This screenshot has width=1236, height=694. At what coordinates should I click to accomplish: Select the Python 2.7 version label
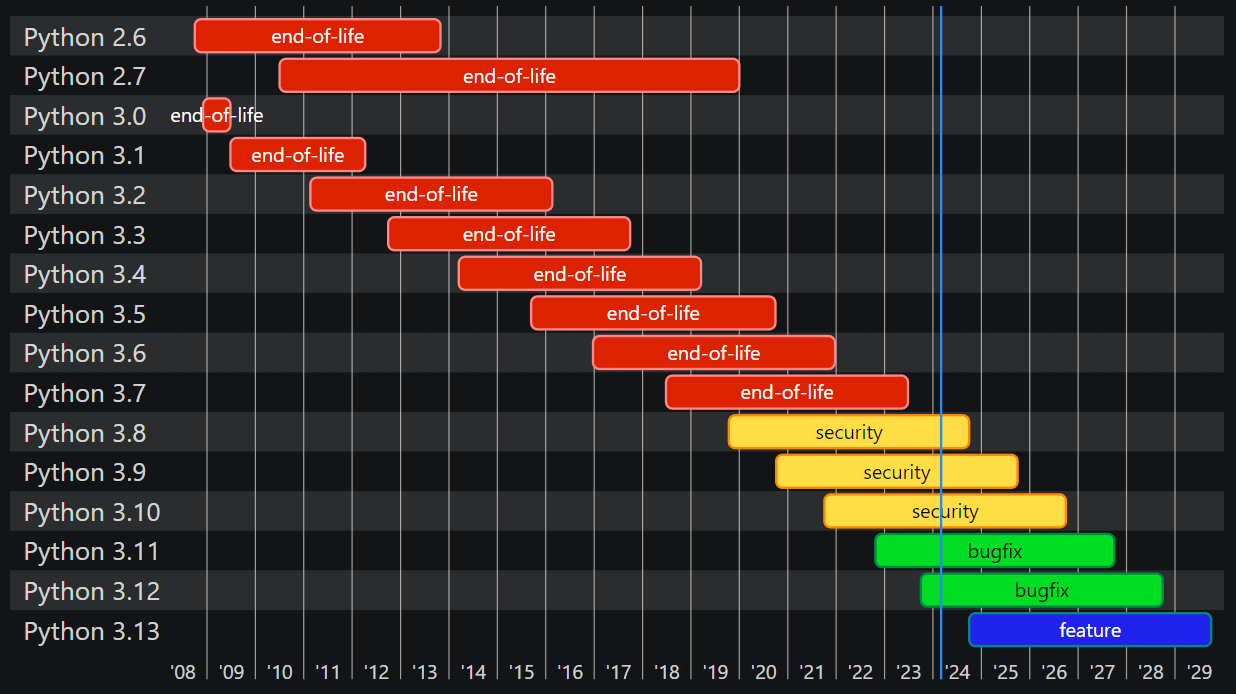tap(85, 77)
